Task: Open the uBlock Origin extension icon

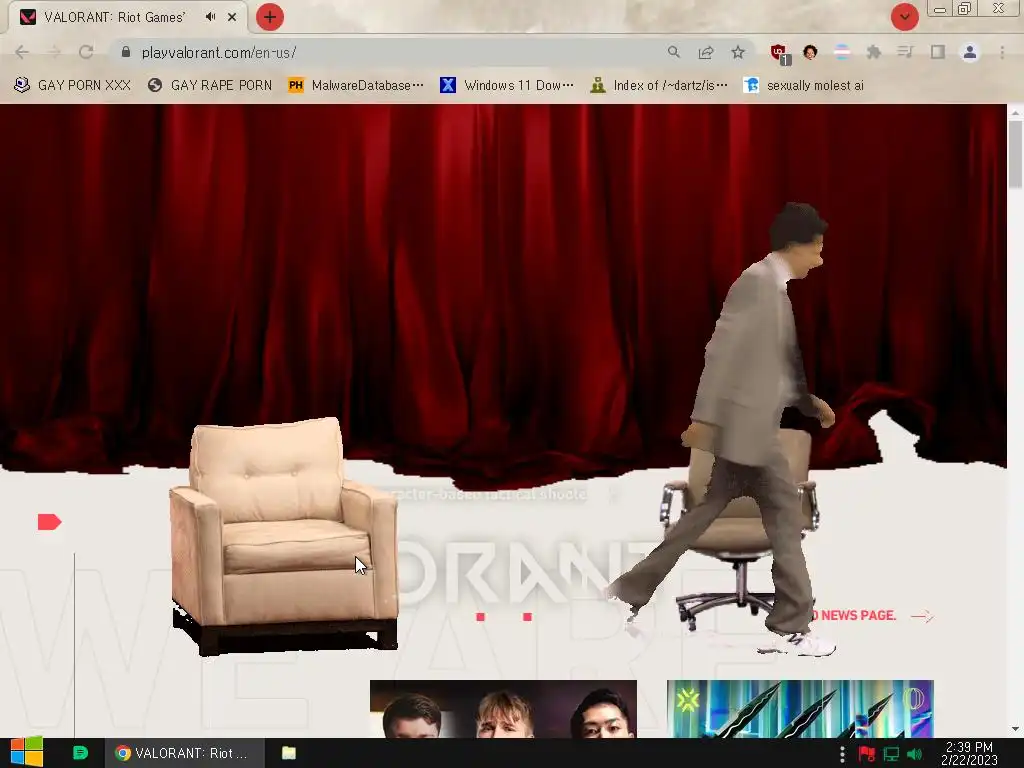Action: coord(779,54)
